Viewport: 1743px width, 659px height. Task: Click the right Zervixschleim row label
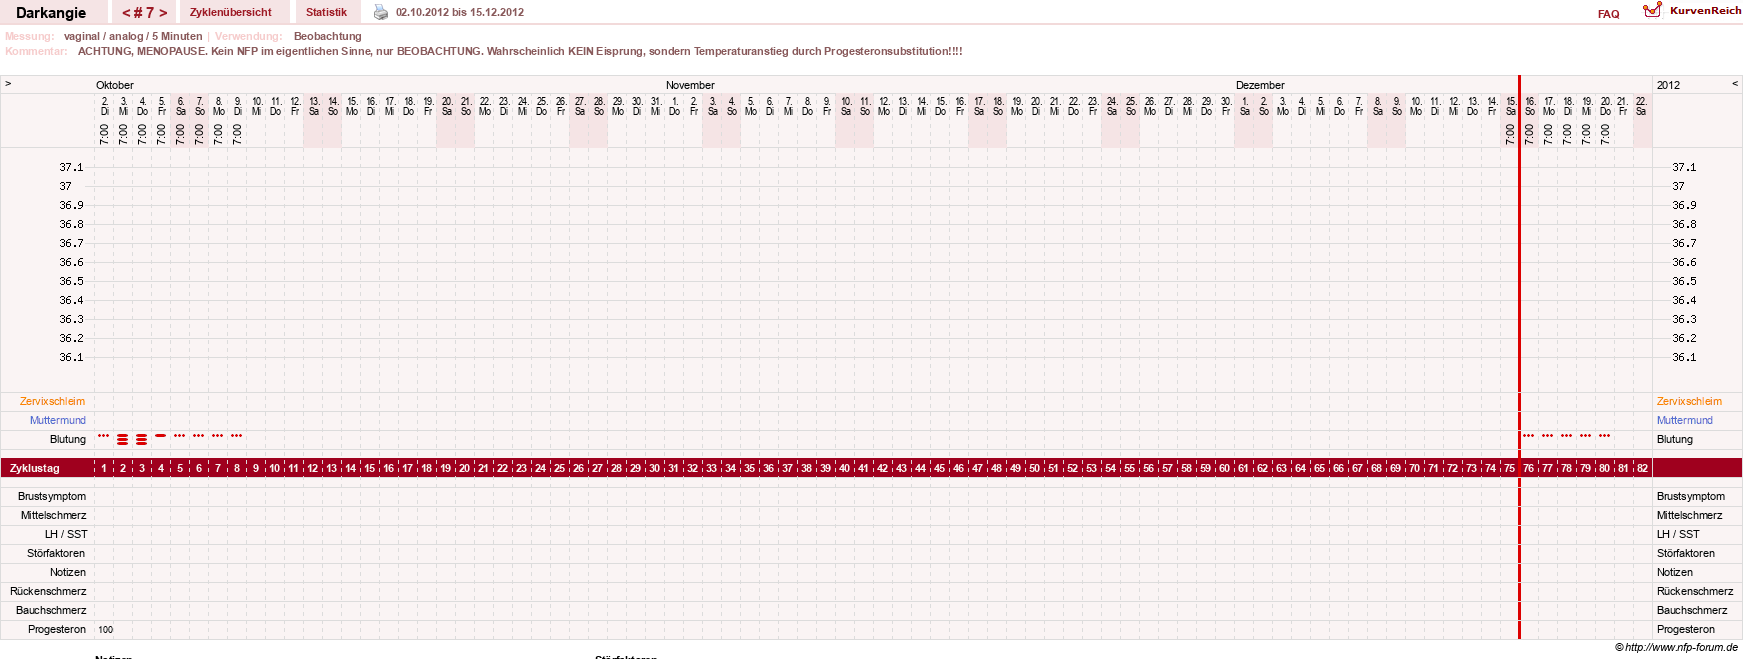[1689, 401]
